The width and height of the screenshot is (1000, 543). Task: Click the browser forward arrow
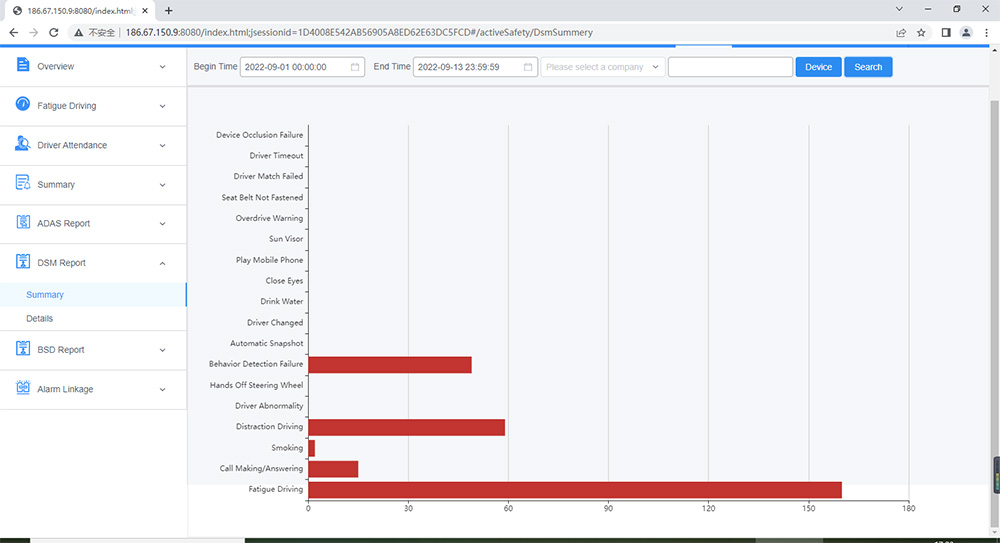(x=34, y=33)
